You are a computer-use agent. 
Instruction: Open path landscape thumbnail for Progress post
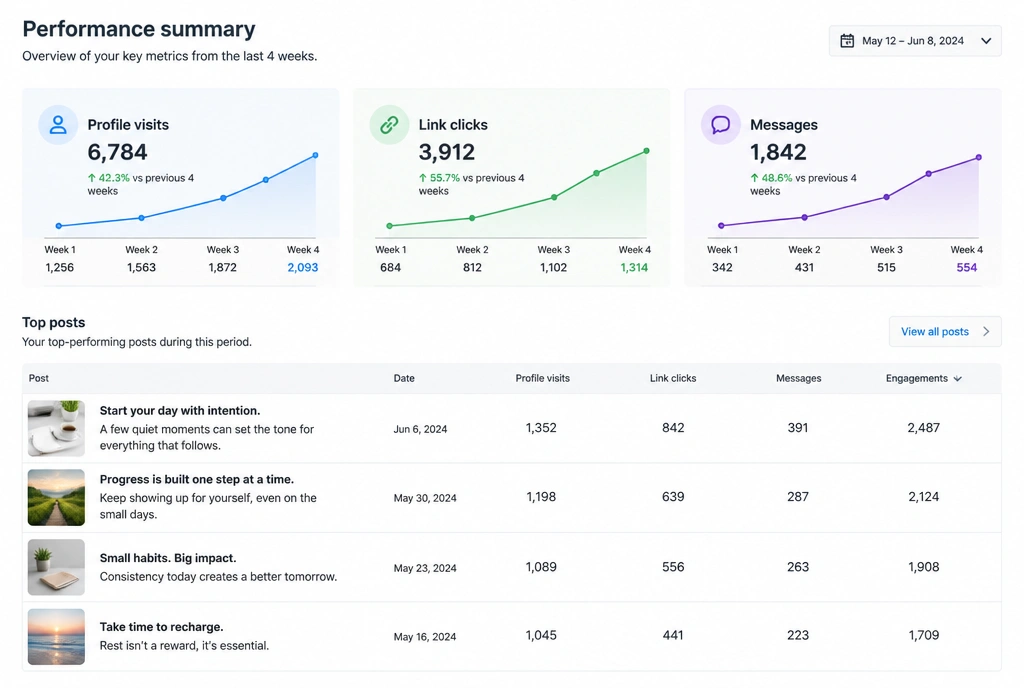pyautogui.click(x=56, y=497)
